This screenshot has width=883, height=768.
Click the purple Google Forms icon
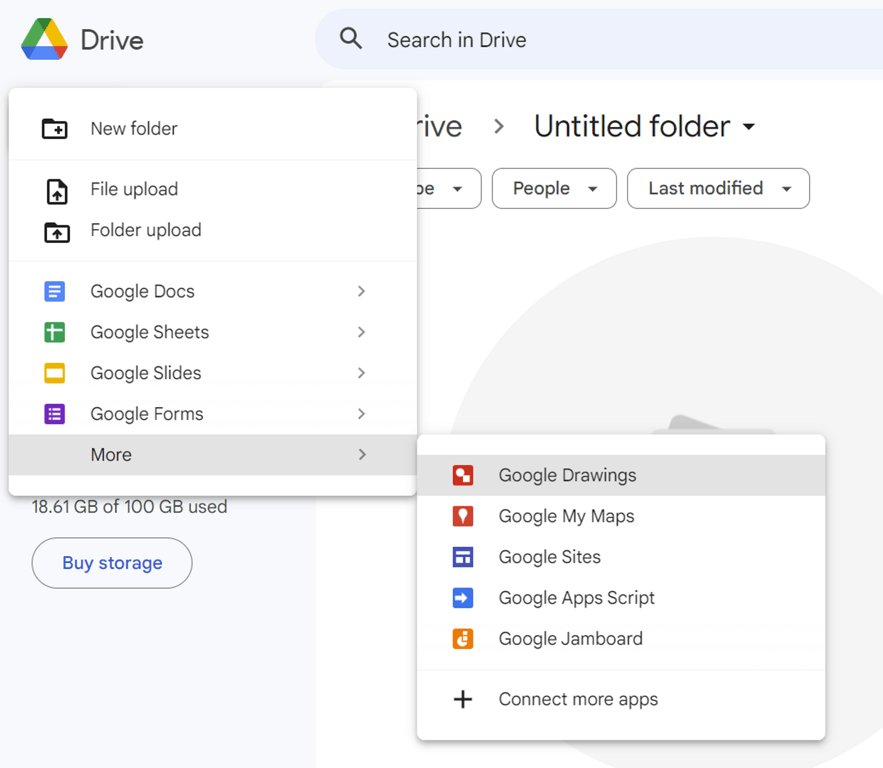point(55,414)
